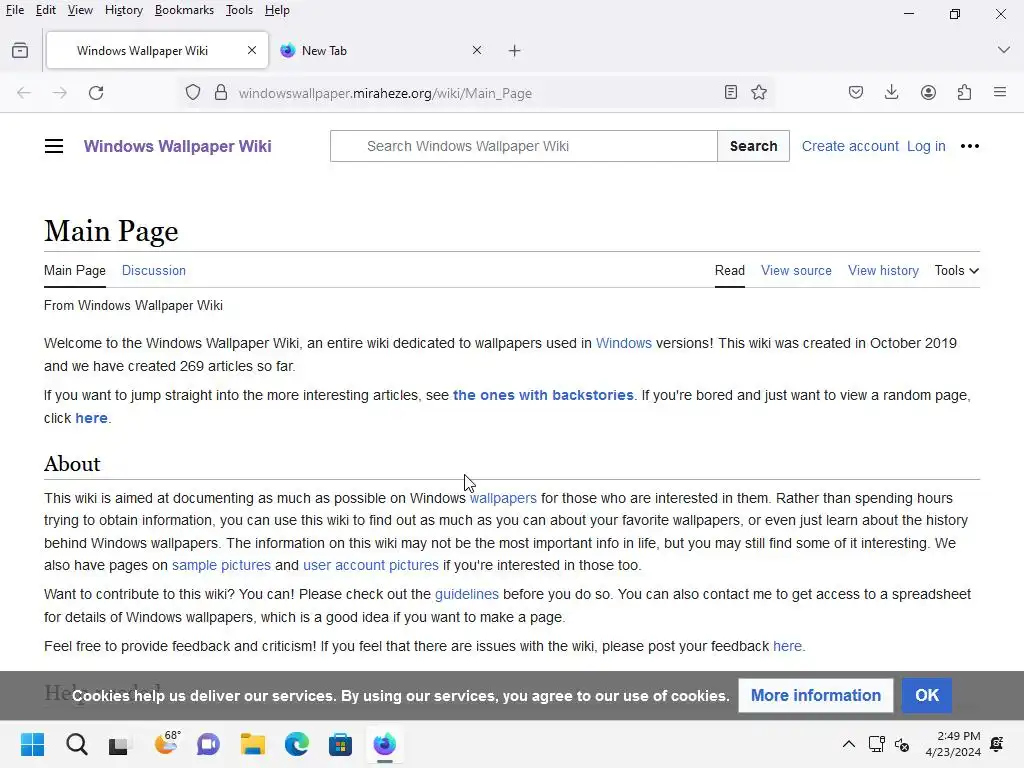Open the File menu

15,10
